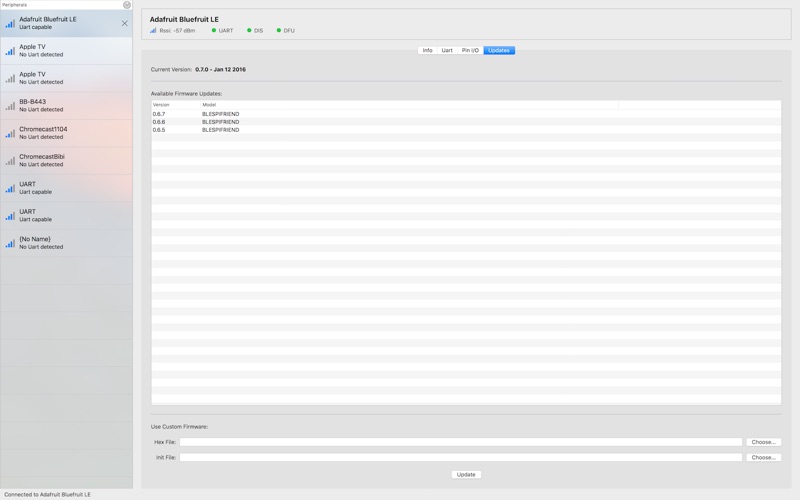The image size is (800, 500).
Task: Click current version 0.7.0 - Jan 12 2016
Action: pos(220,69)
